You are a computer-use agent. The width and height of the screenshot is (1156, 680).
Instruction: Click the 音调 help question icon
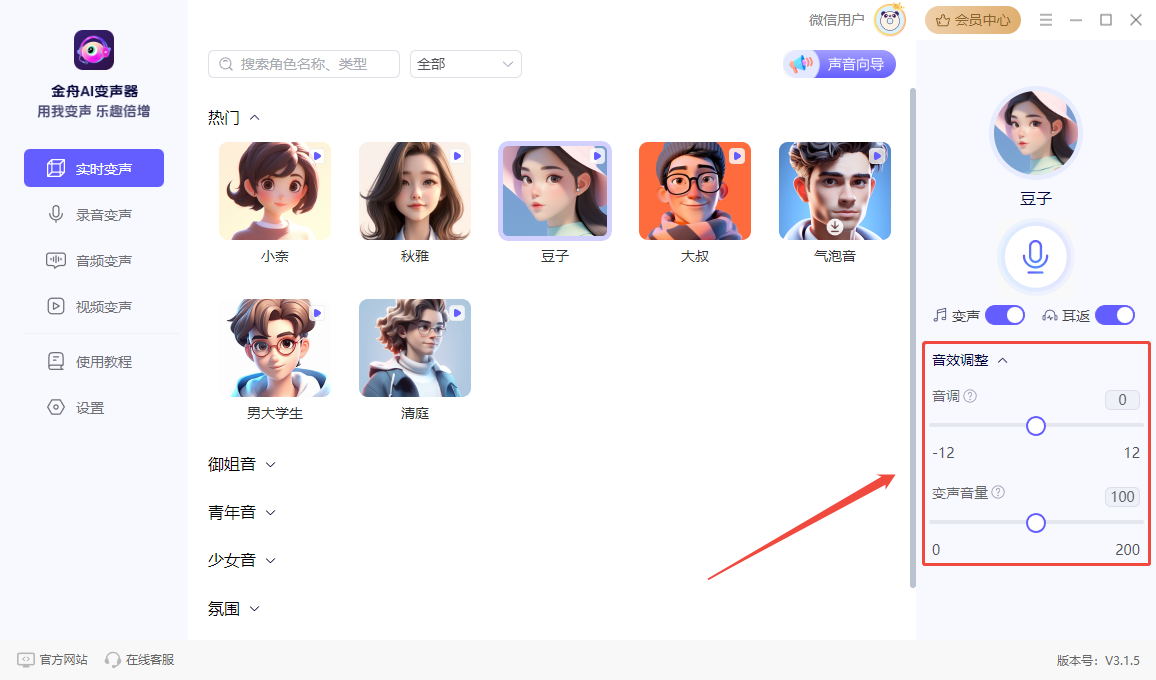(970, 396)
